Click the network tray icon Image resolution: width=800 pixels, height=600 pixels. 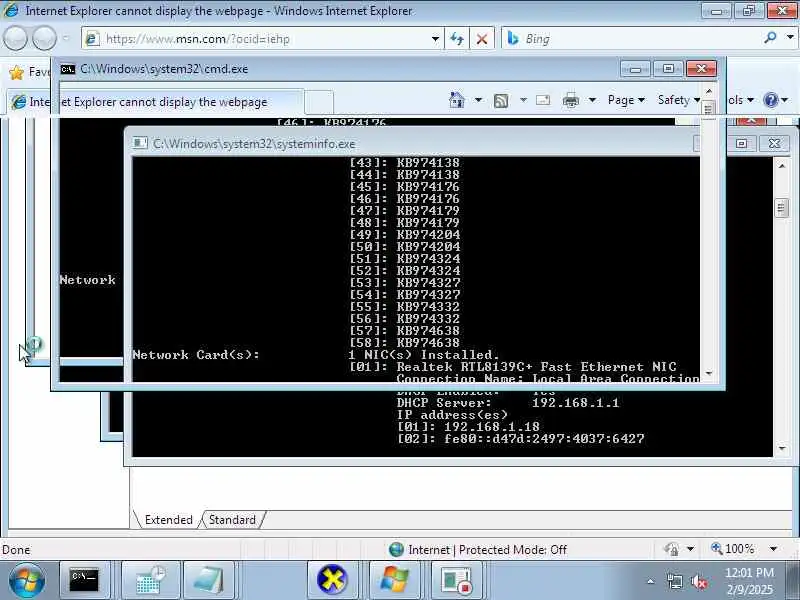click(x=674, y=581)
